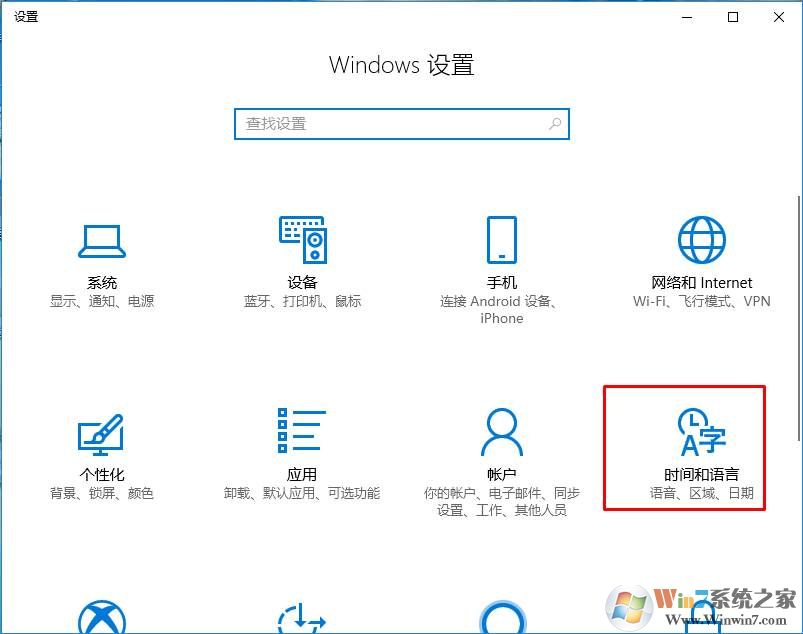Click the 卸载、默认应用、可选功能 description
Viewport: 803px width, 634px height.
[302, 493]
